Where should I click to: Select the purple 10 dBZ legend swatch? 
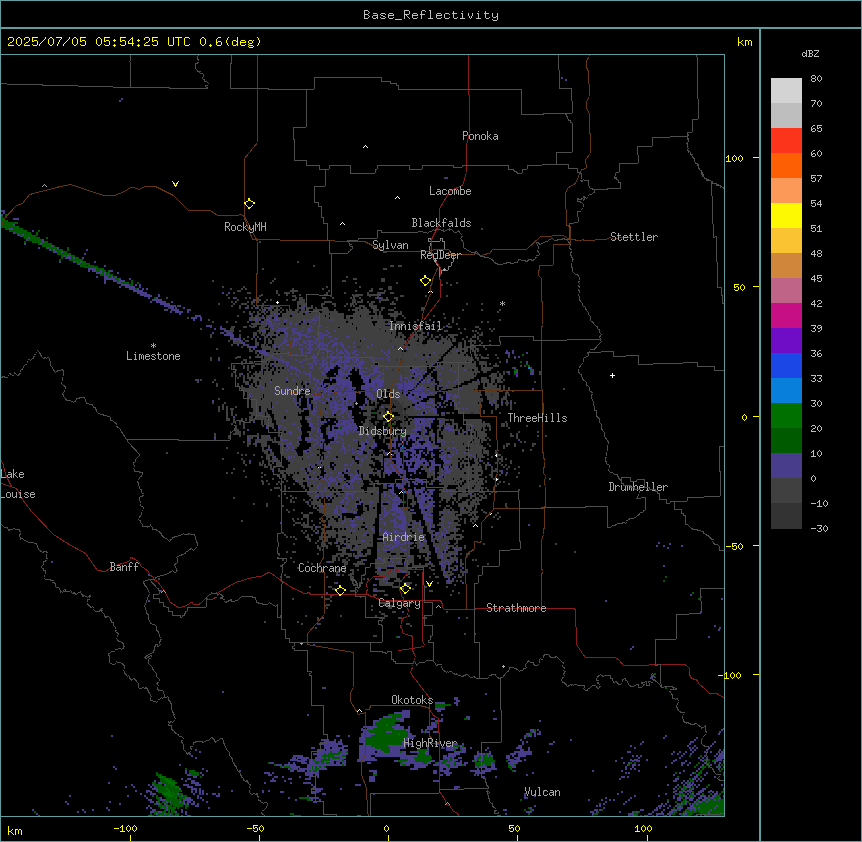click(x=786, y=466)
